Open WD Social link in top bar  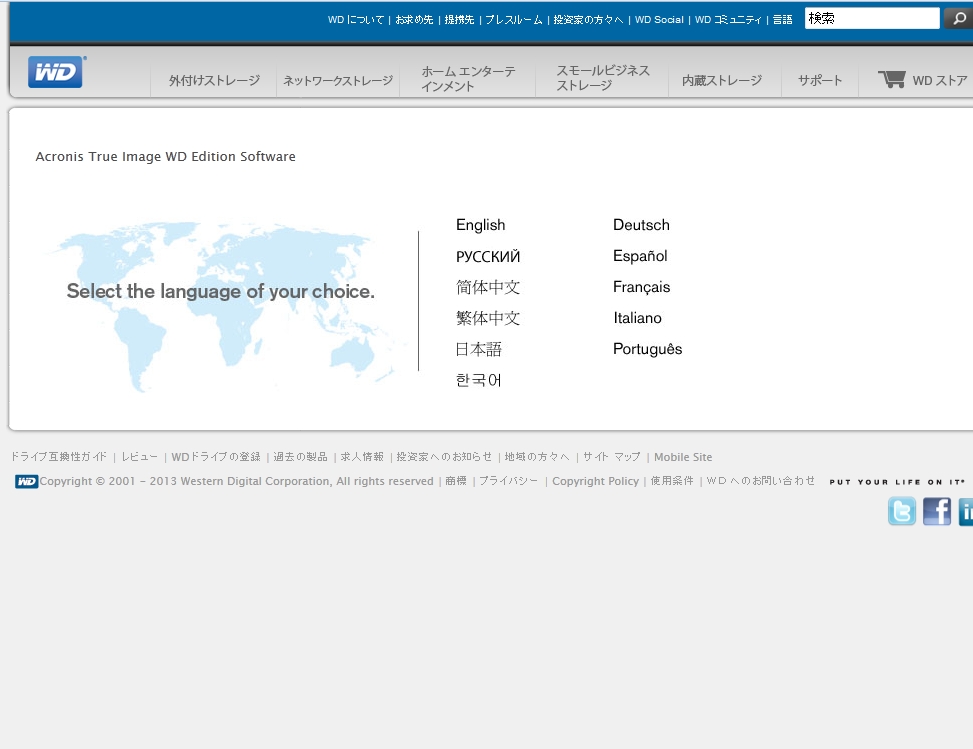tap(659, 20)
